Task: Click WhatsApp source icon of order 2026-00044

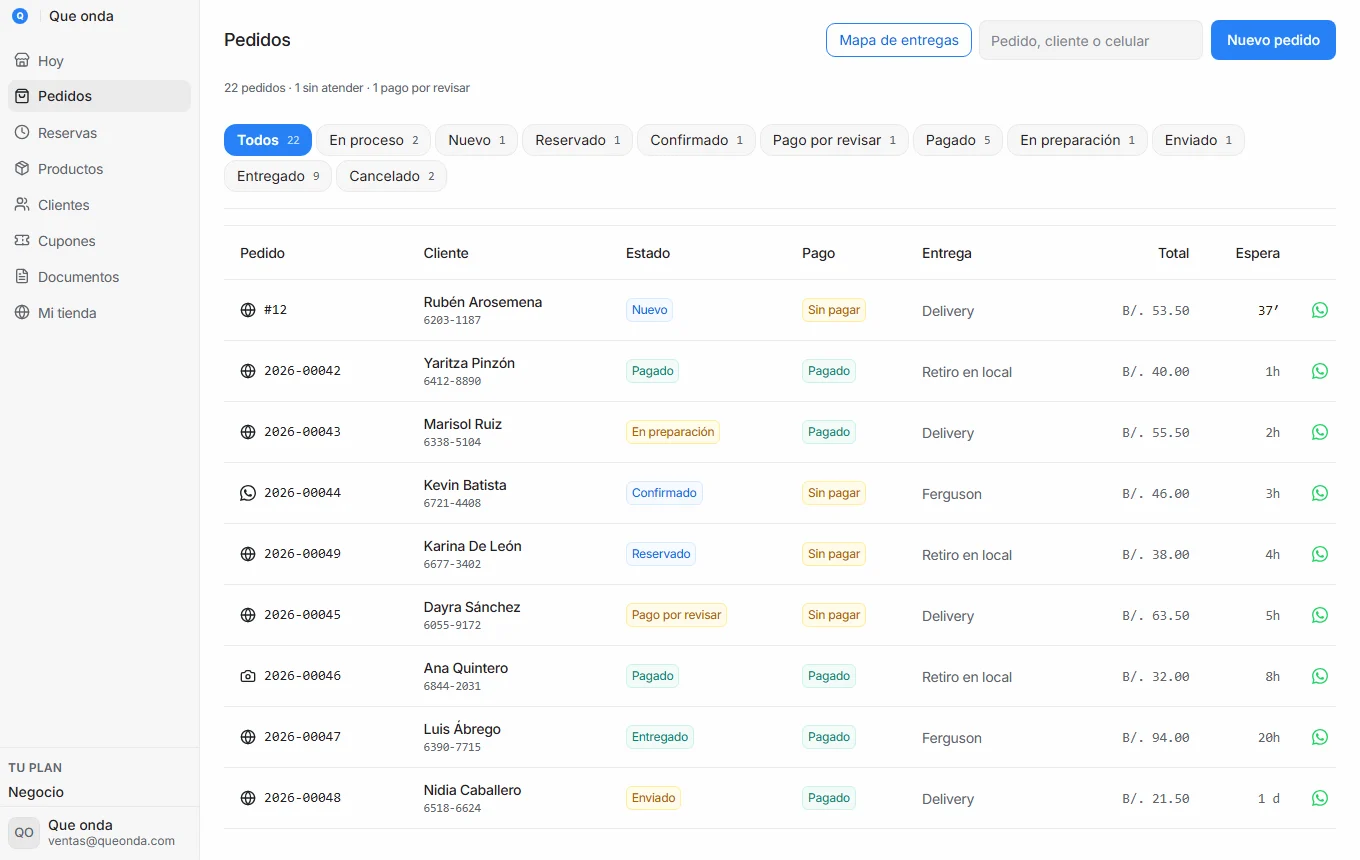Action: click(248, 493)
